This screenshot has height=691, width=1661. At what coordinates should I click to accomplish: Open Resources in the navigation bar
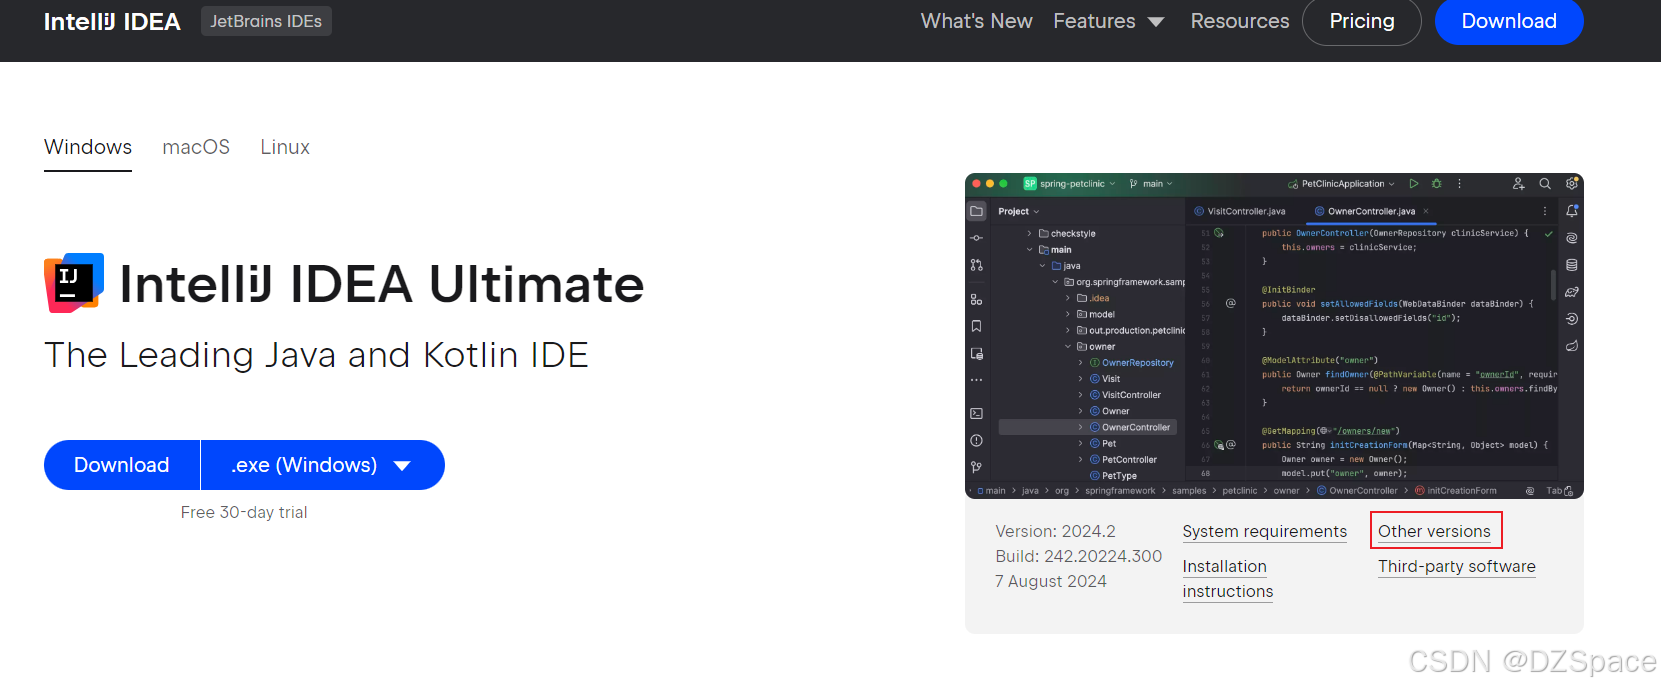1240,21
